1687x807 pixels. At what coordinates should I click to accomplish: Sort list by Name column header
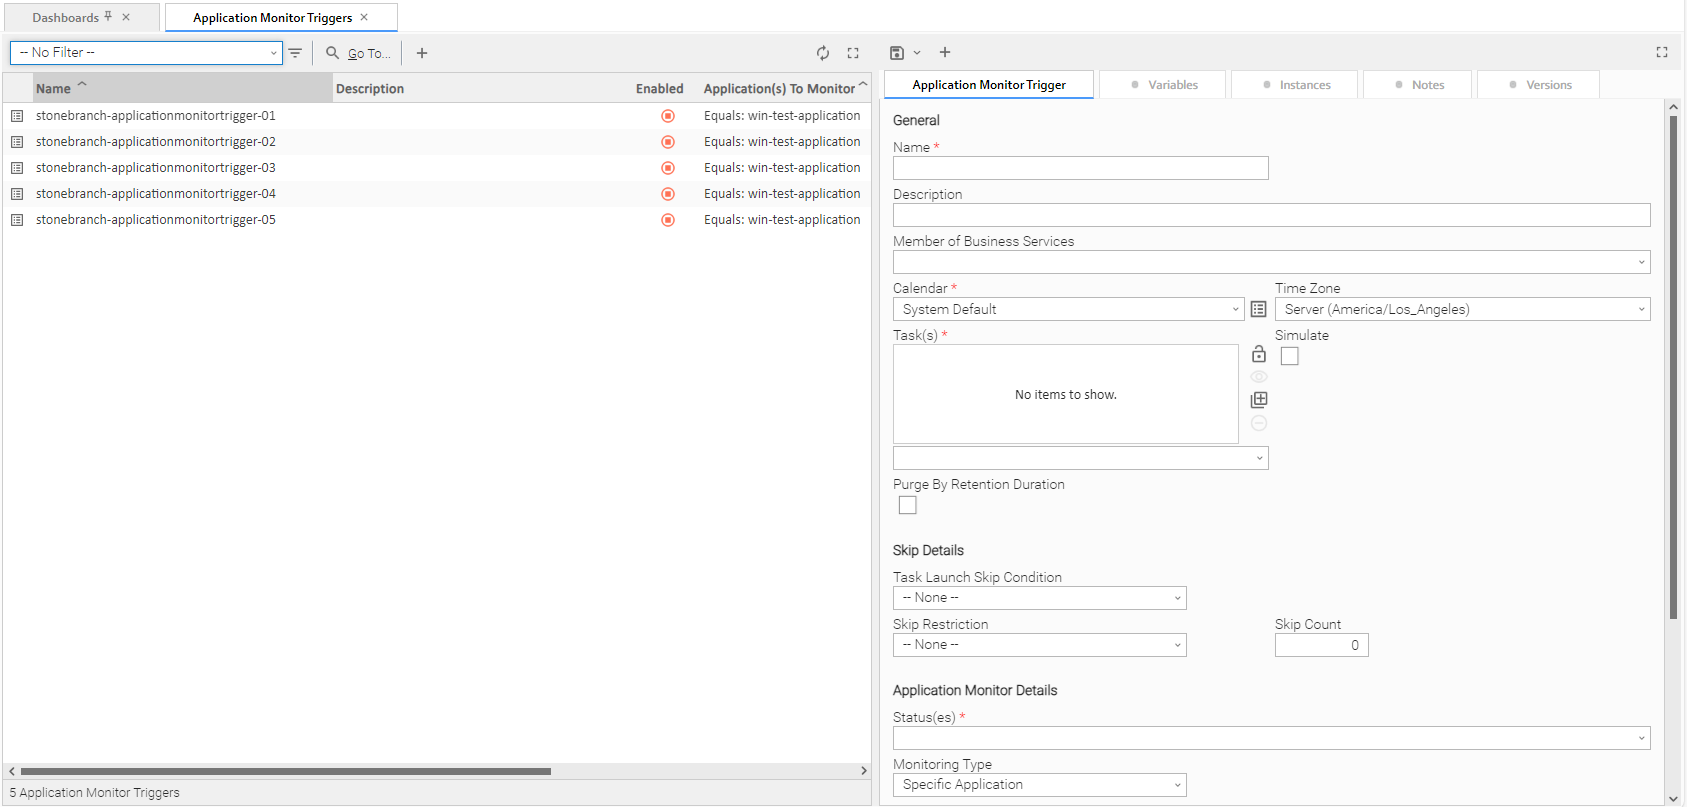tap(54, 89)
